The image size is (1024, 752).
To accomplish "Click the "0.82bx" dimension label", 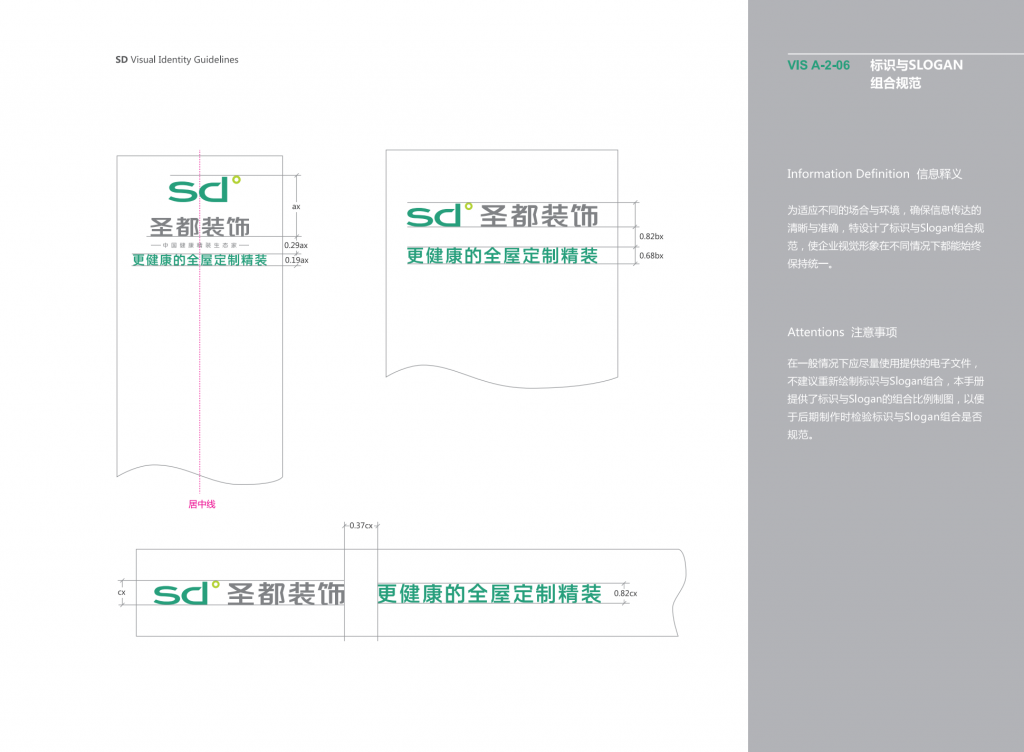I will click(x=651, y=236).
